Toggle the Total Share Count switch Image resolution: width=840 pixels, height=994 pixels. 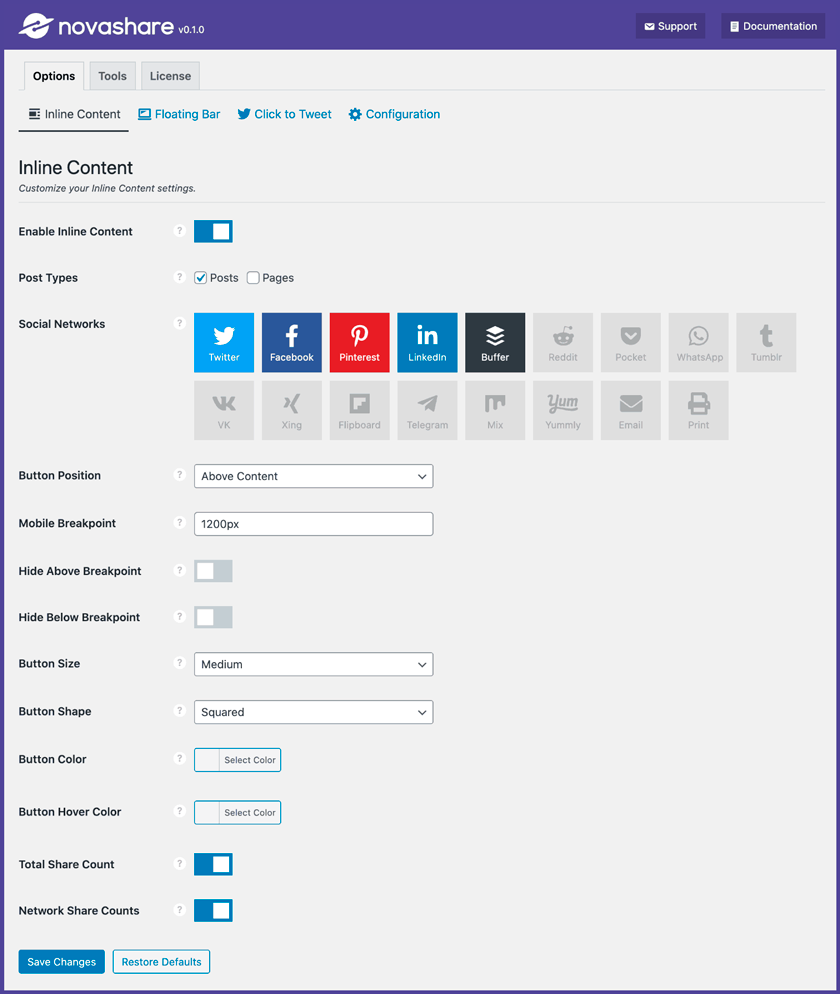[213, 864]
